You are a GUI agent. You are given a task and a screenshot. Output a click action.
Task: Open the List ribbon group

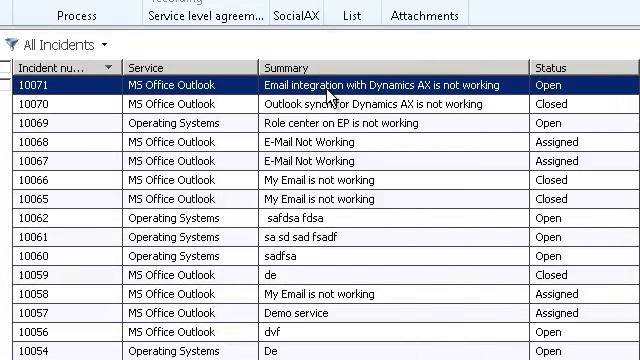(x=352, y=16)
